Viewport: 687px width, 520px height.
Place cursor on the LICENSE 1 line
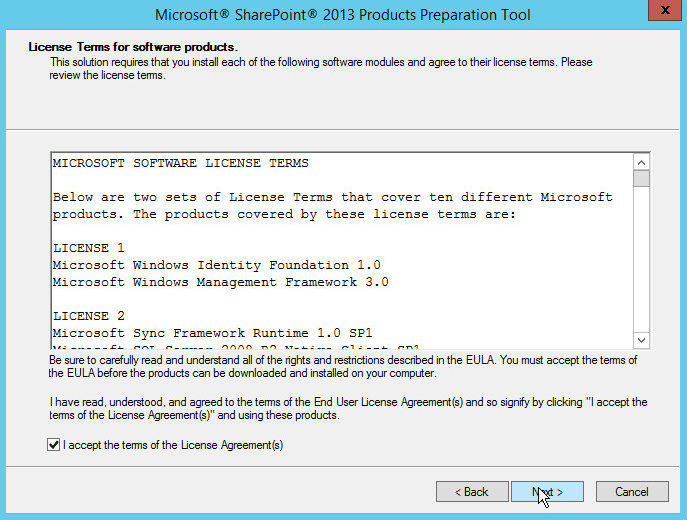coord(89,248)
